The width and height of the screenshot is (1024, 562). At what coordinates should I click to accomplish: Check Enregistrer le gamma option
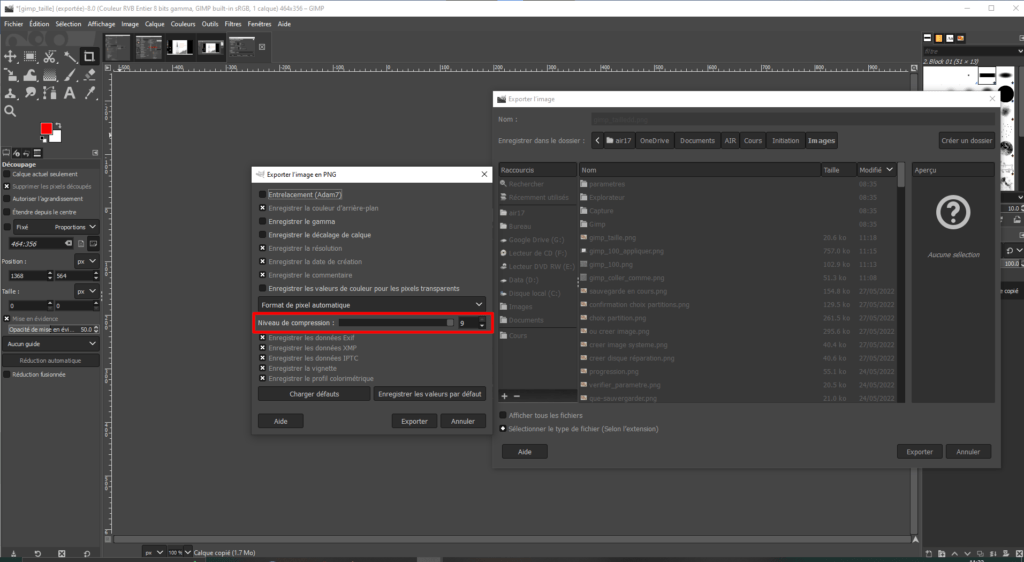263,221
